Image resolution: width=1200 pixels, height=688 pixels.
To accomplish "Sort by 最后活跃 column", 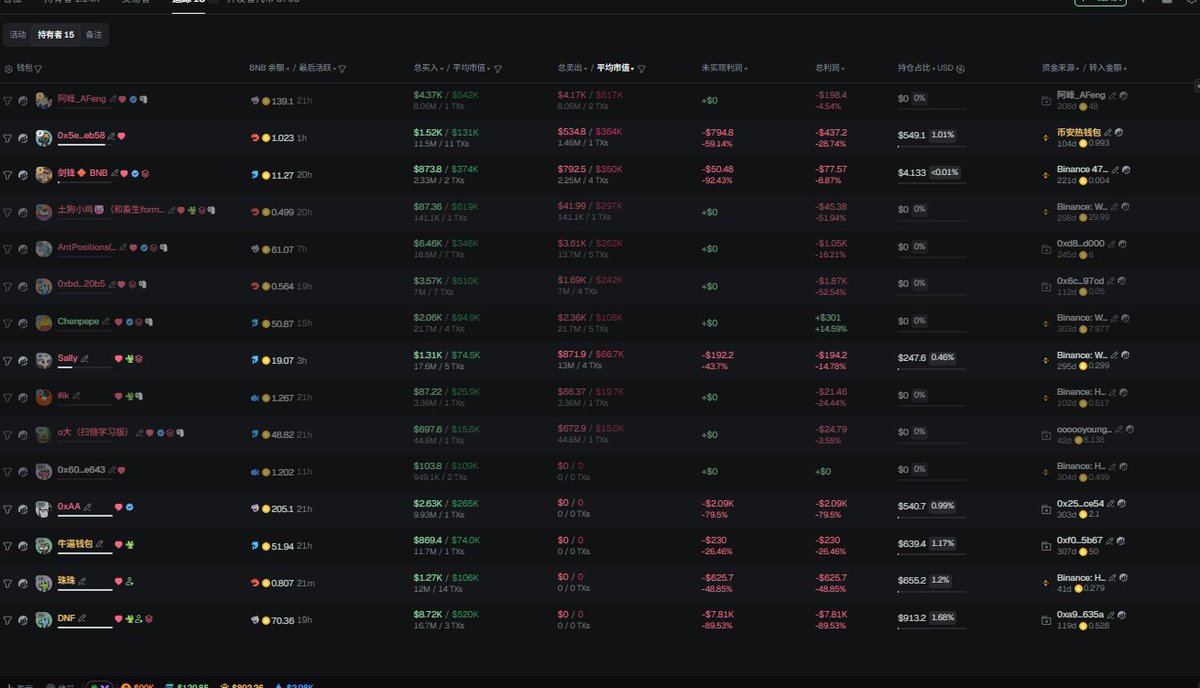I will tap(316, 68).
